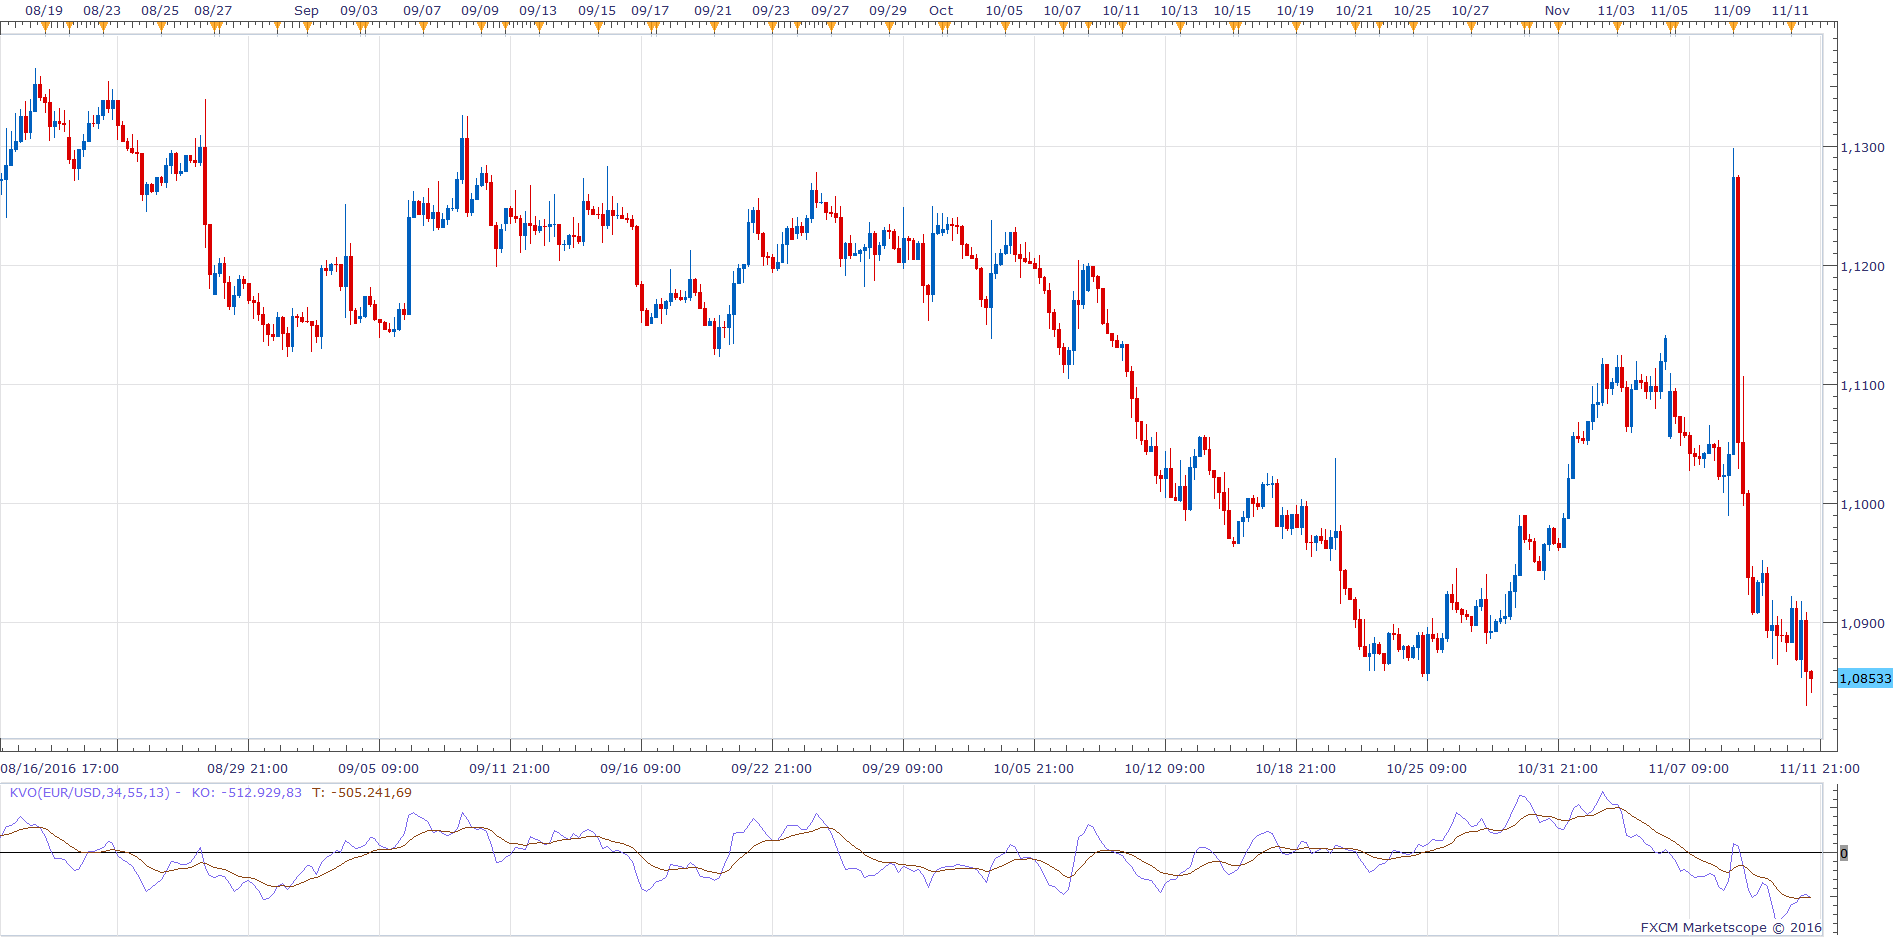Click the 08/23 label on top date axis
Image resolution: width=1903 pixels, height=937 pixels.
pyautogui.click(x=102, y=10)
